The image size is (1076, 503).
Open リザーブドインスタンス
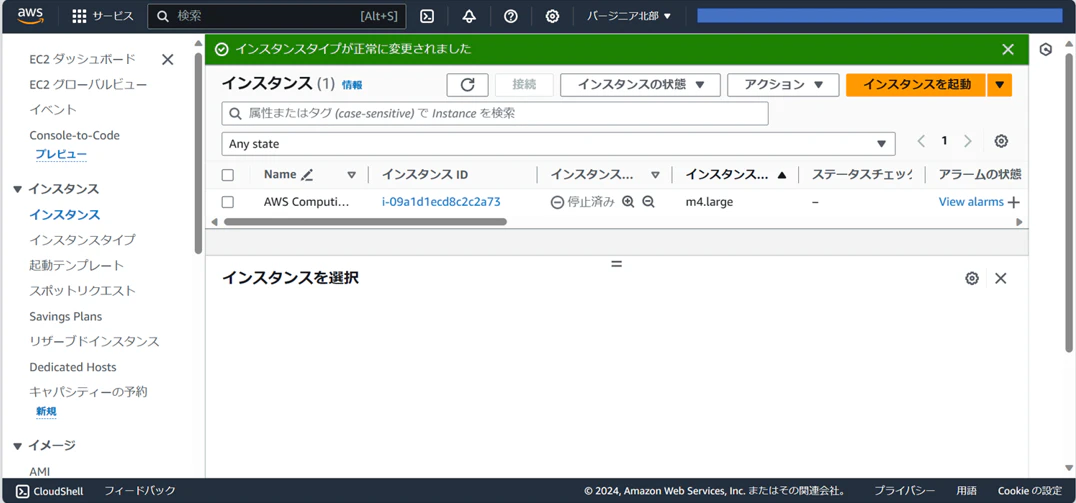tap(94, 341)
